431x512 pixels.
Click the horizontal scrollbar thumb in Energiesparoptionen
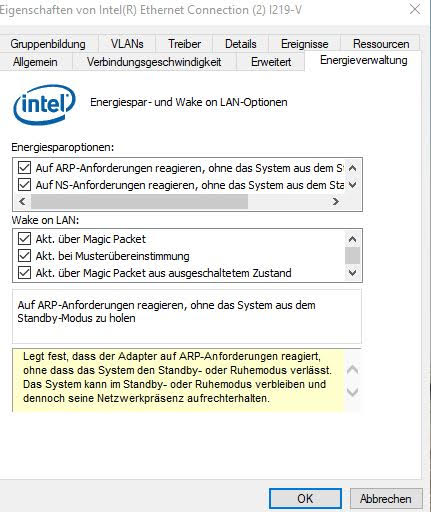point(139,201)
